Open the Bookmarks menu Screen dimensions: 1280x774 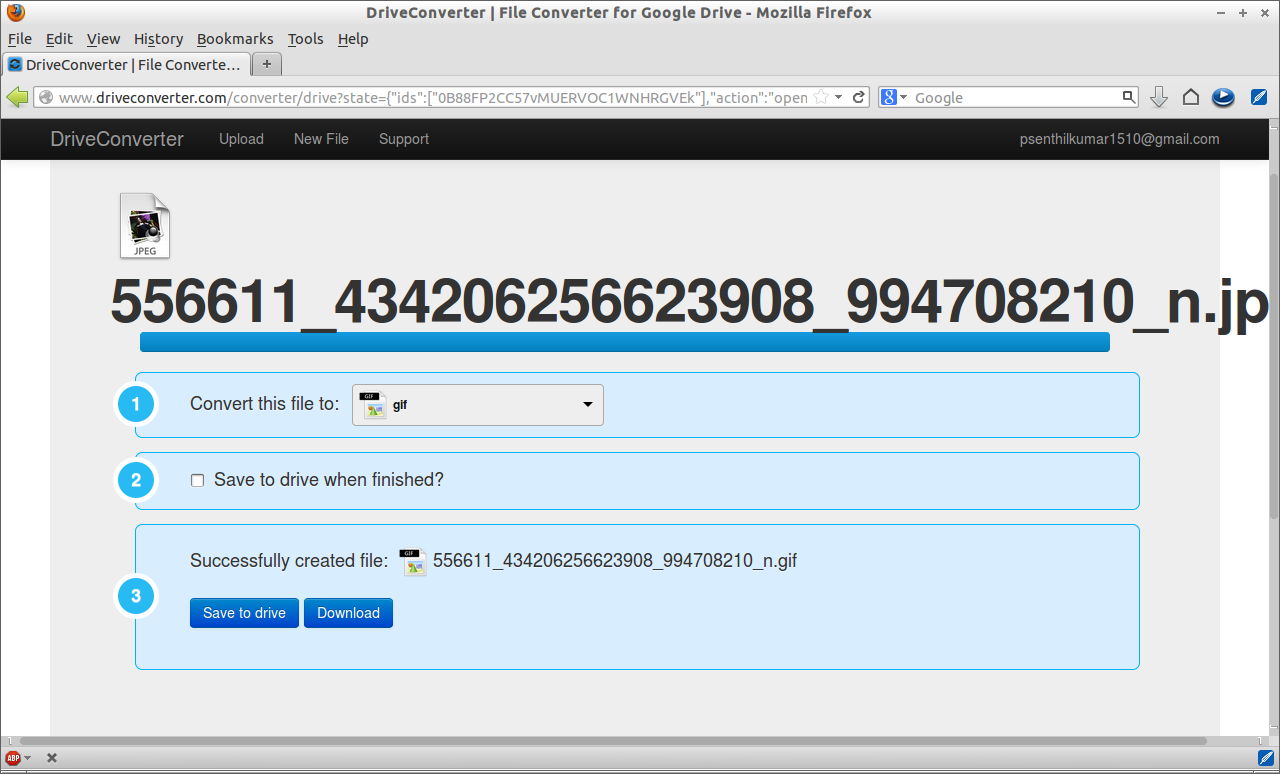235,39
